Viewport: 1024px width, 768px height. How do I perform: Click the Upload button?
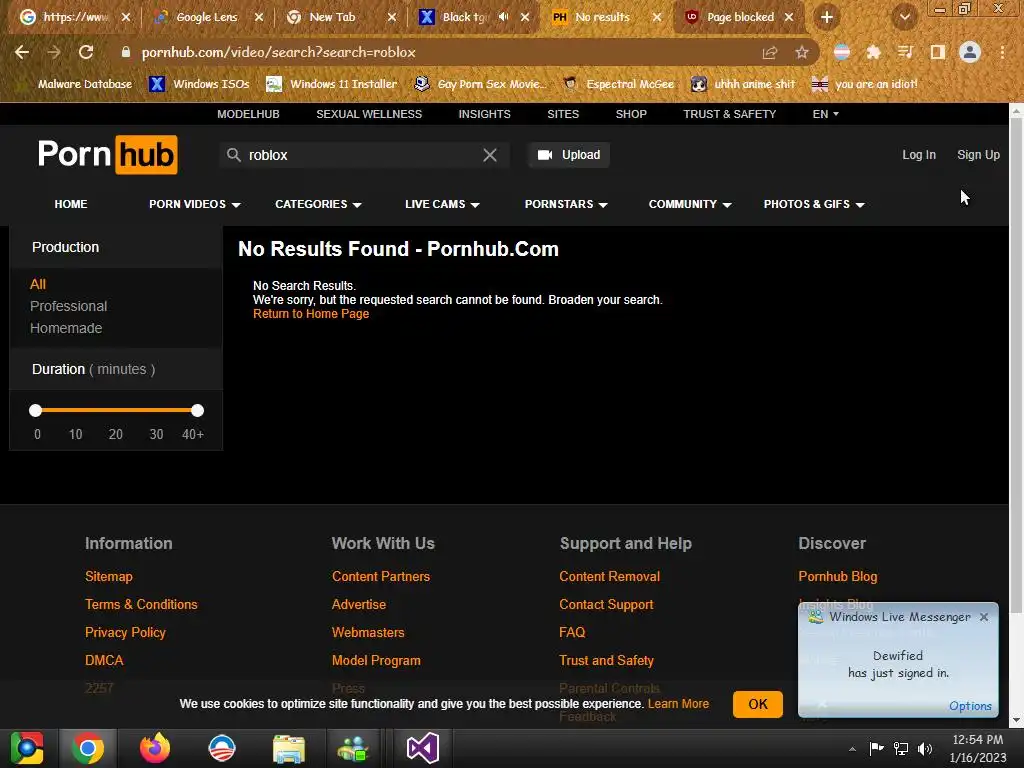click(x=569, y=155)
